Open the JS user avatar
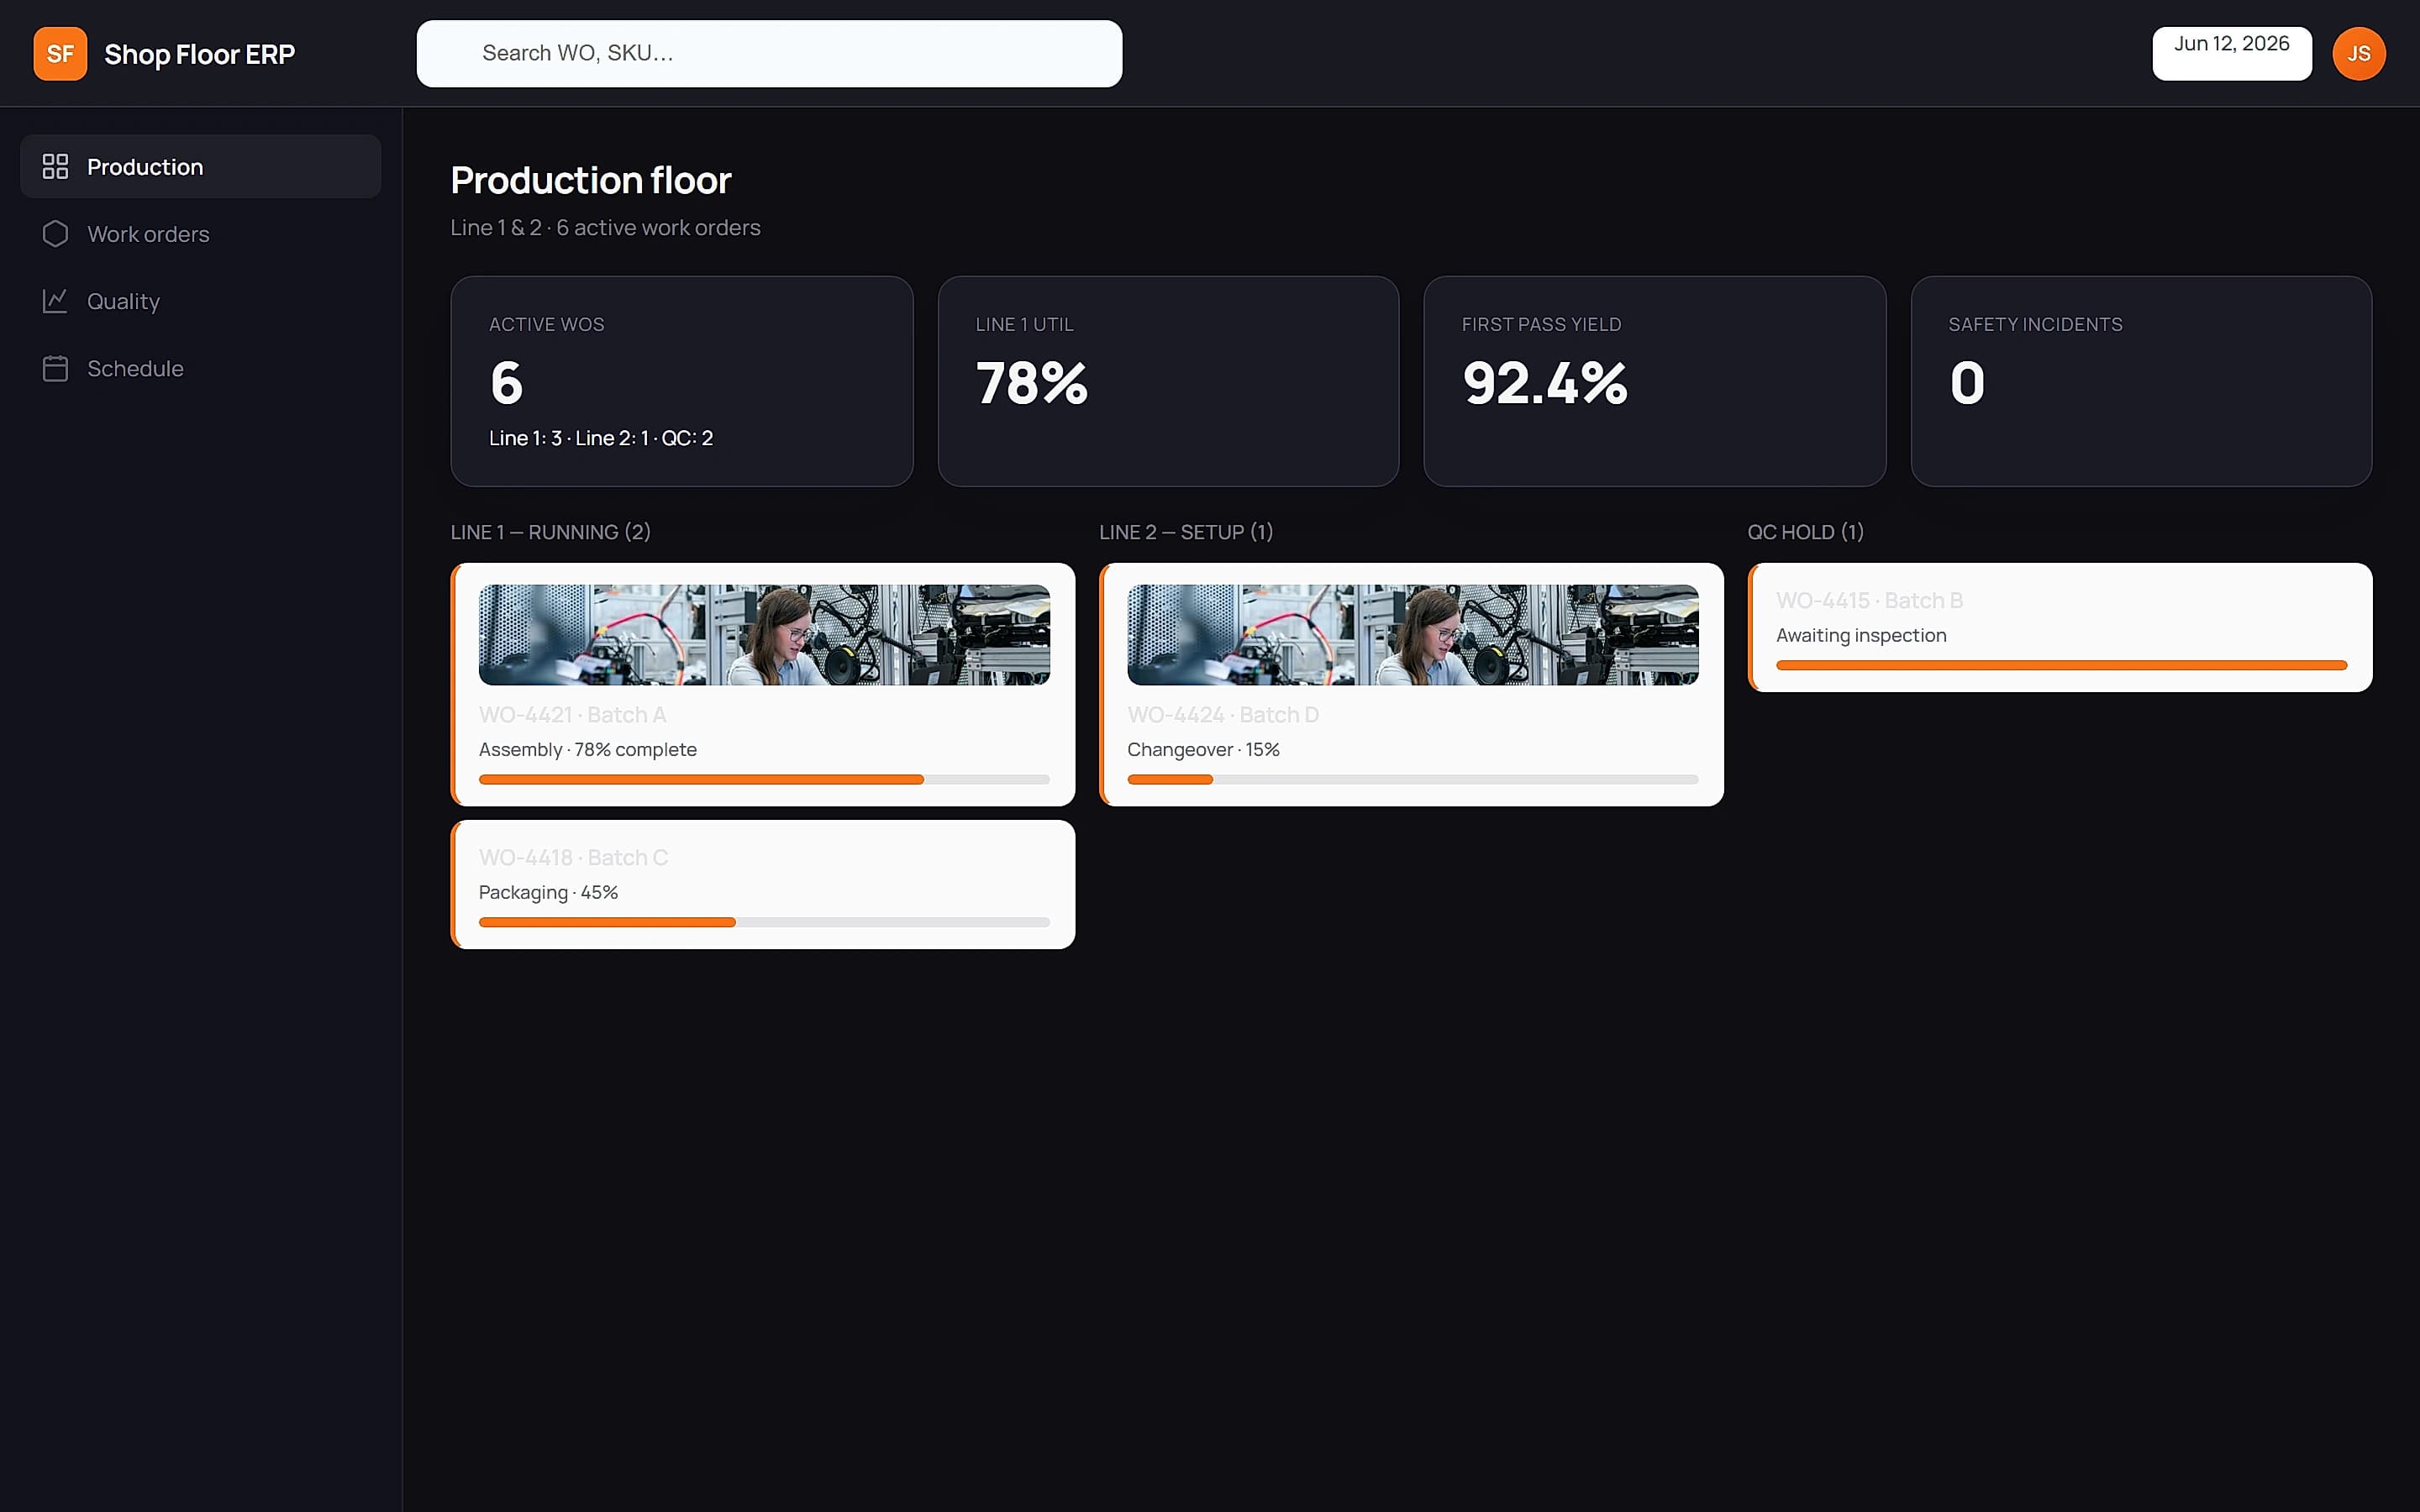 pos(2358,54)
